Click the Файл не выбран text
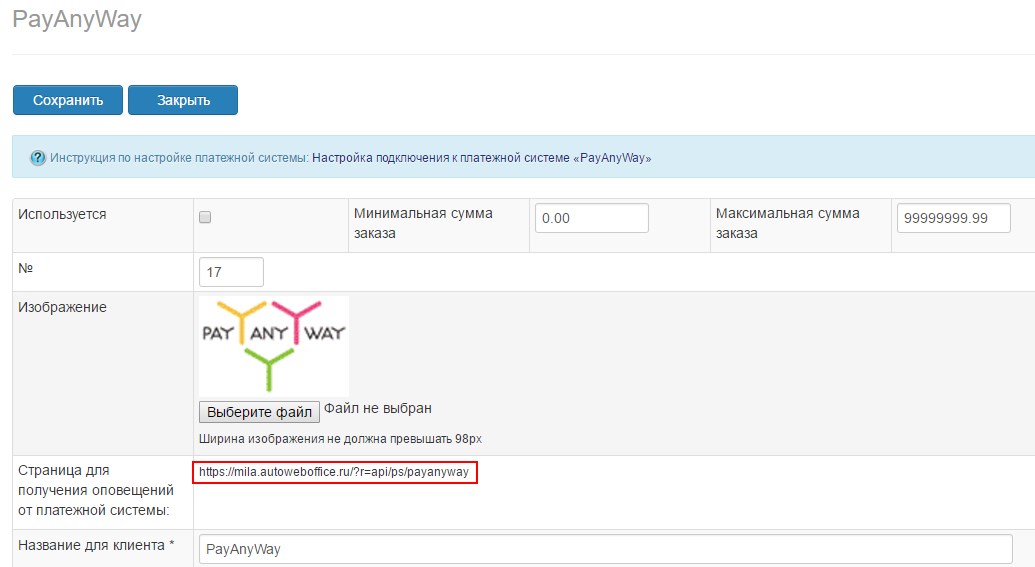The height and width of the screenshot is (567, 1035). pyautogui.click(x=378, y=408)
